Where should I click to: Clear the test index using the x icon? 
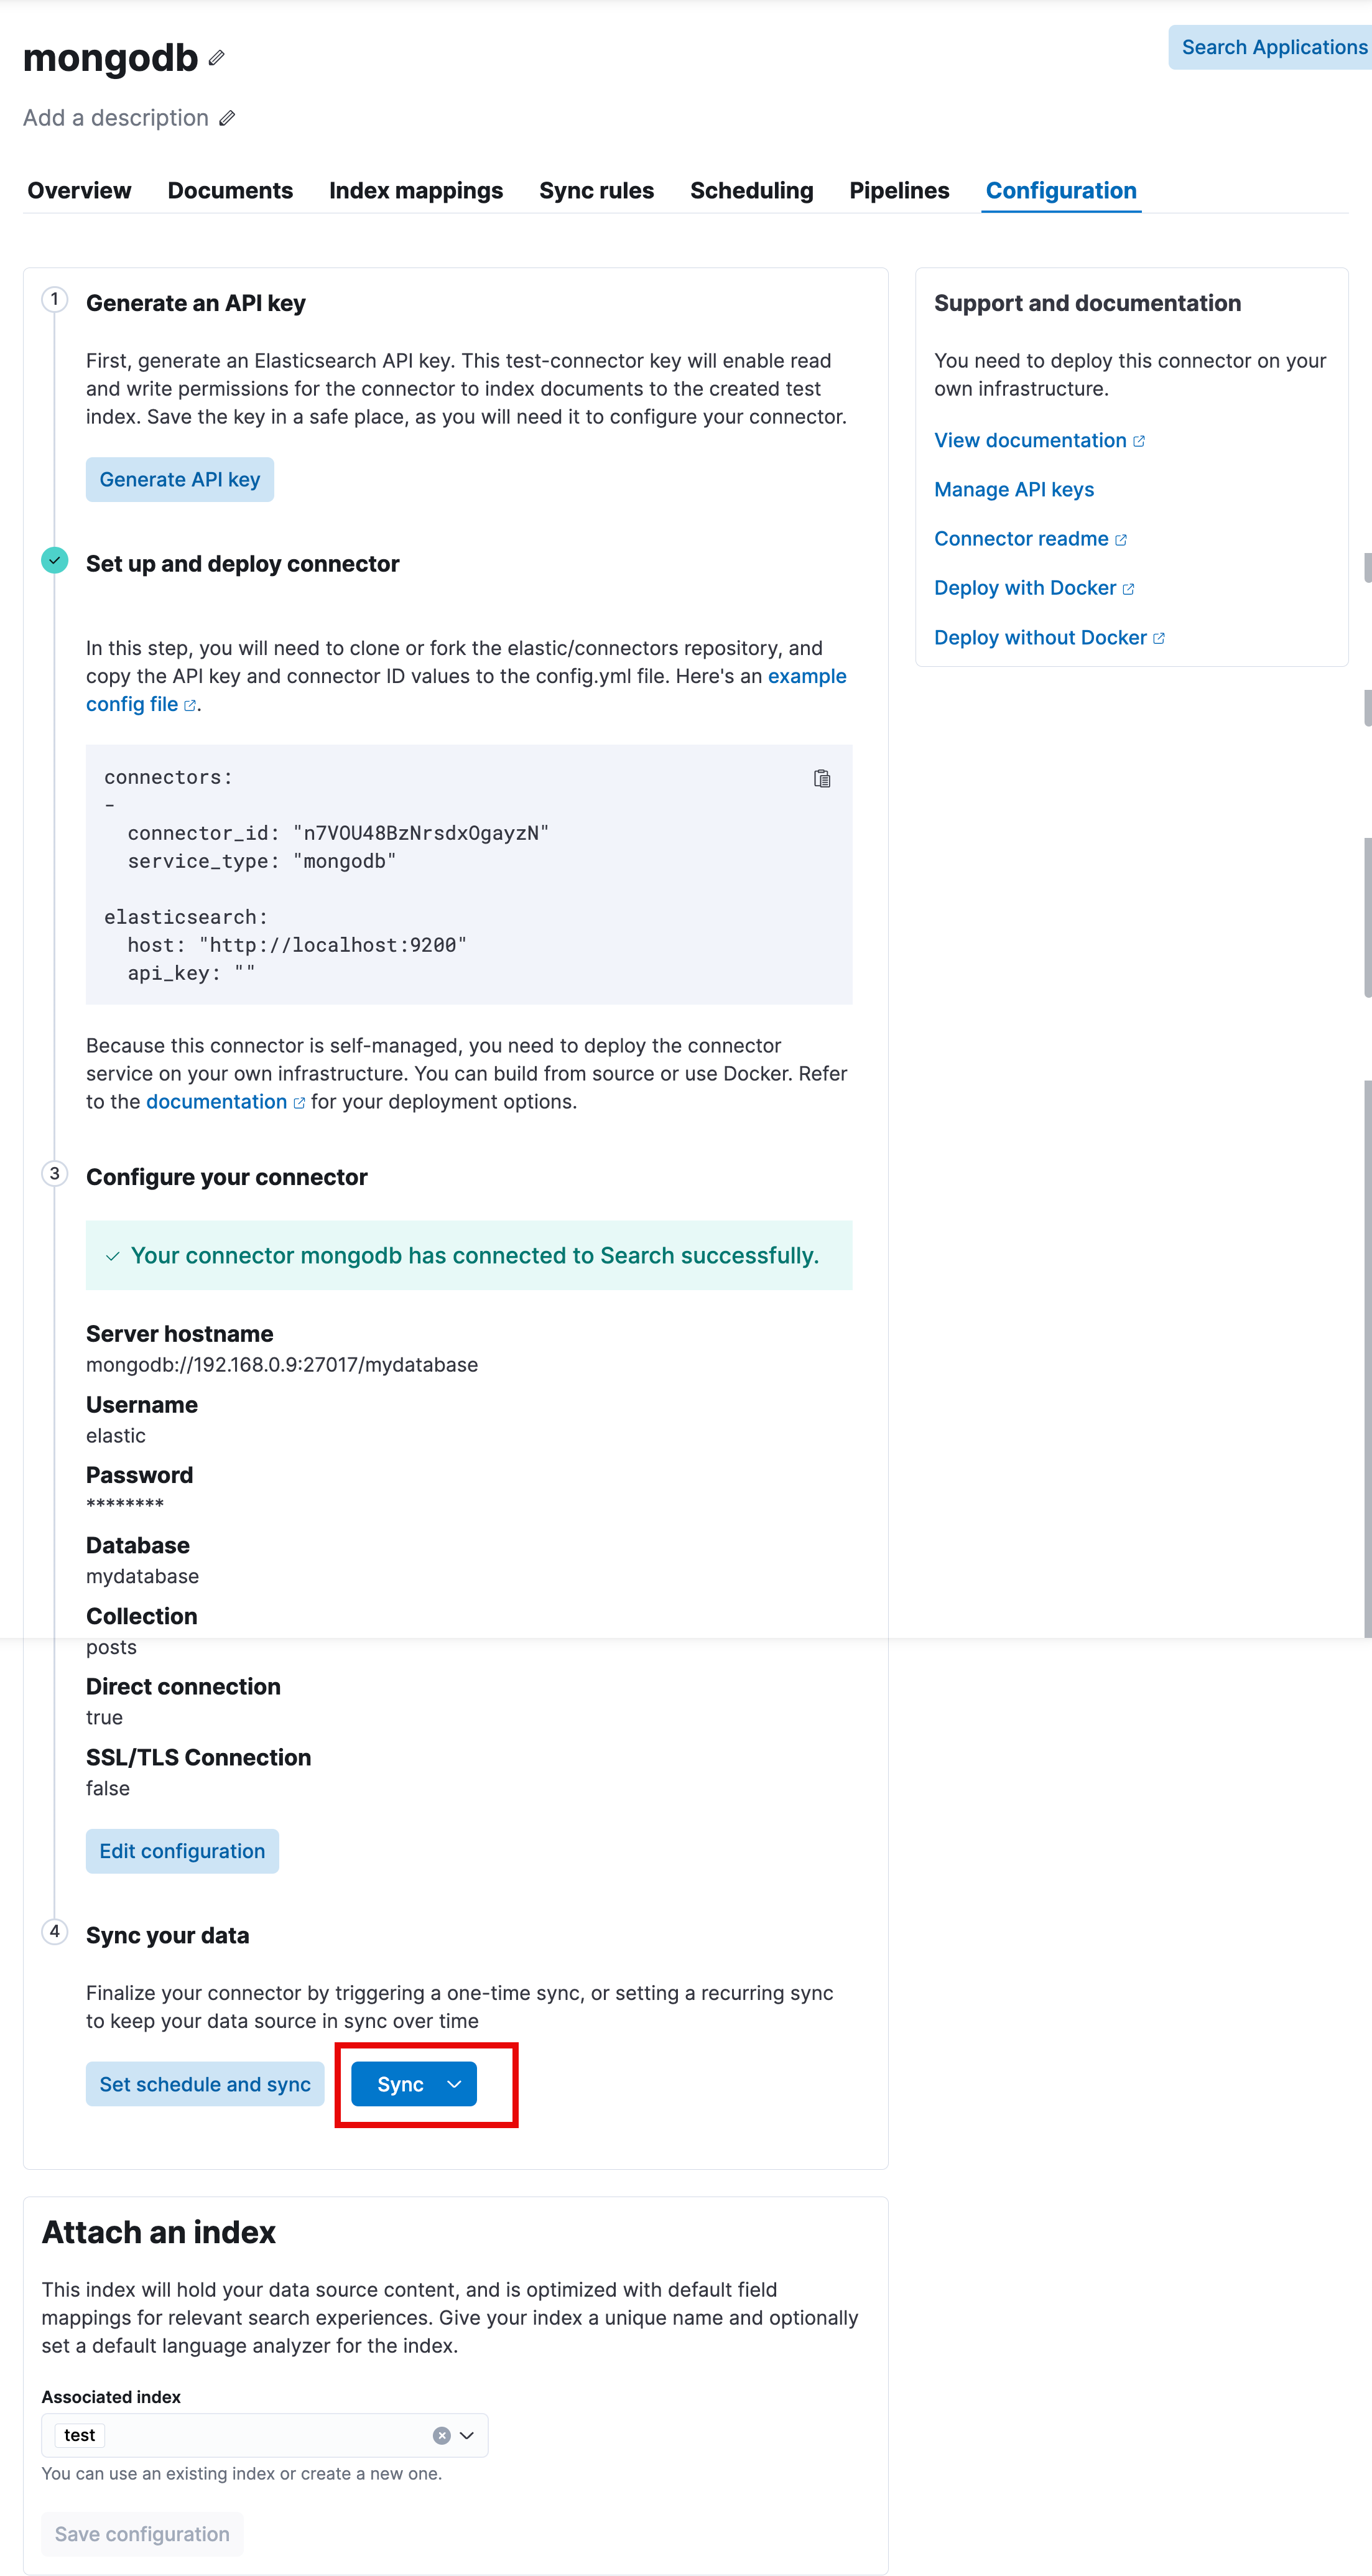point(441,2435)
